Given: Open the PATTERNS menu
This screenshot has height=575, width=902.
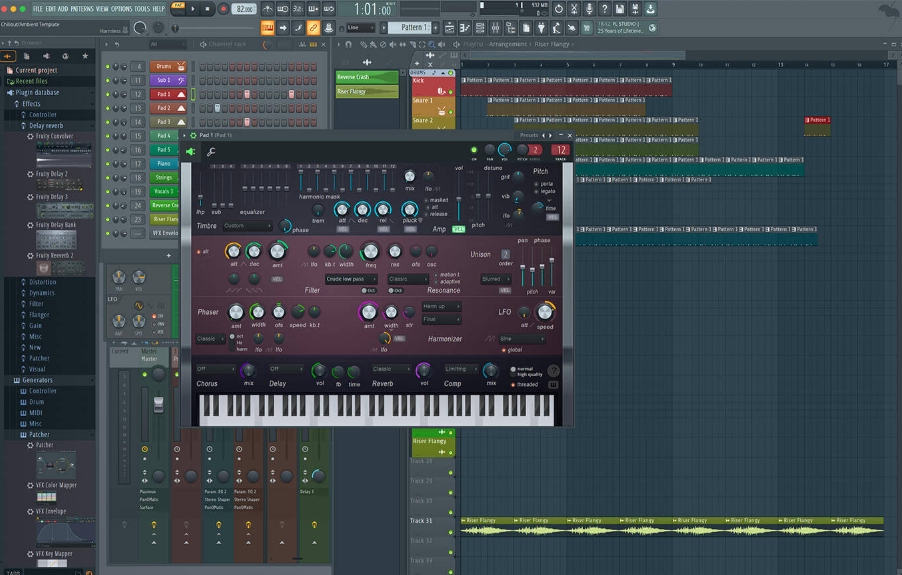Looking at the screenshot, I should click(82, 9).
